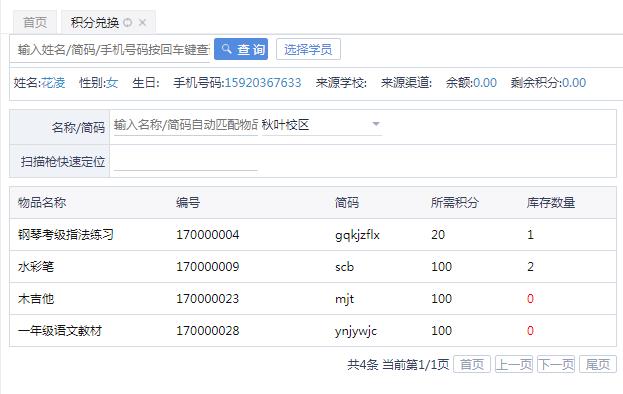Click the 余额 value 0.00
This screenshot has width=623, height=394.
[485, 83]
